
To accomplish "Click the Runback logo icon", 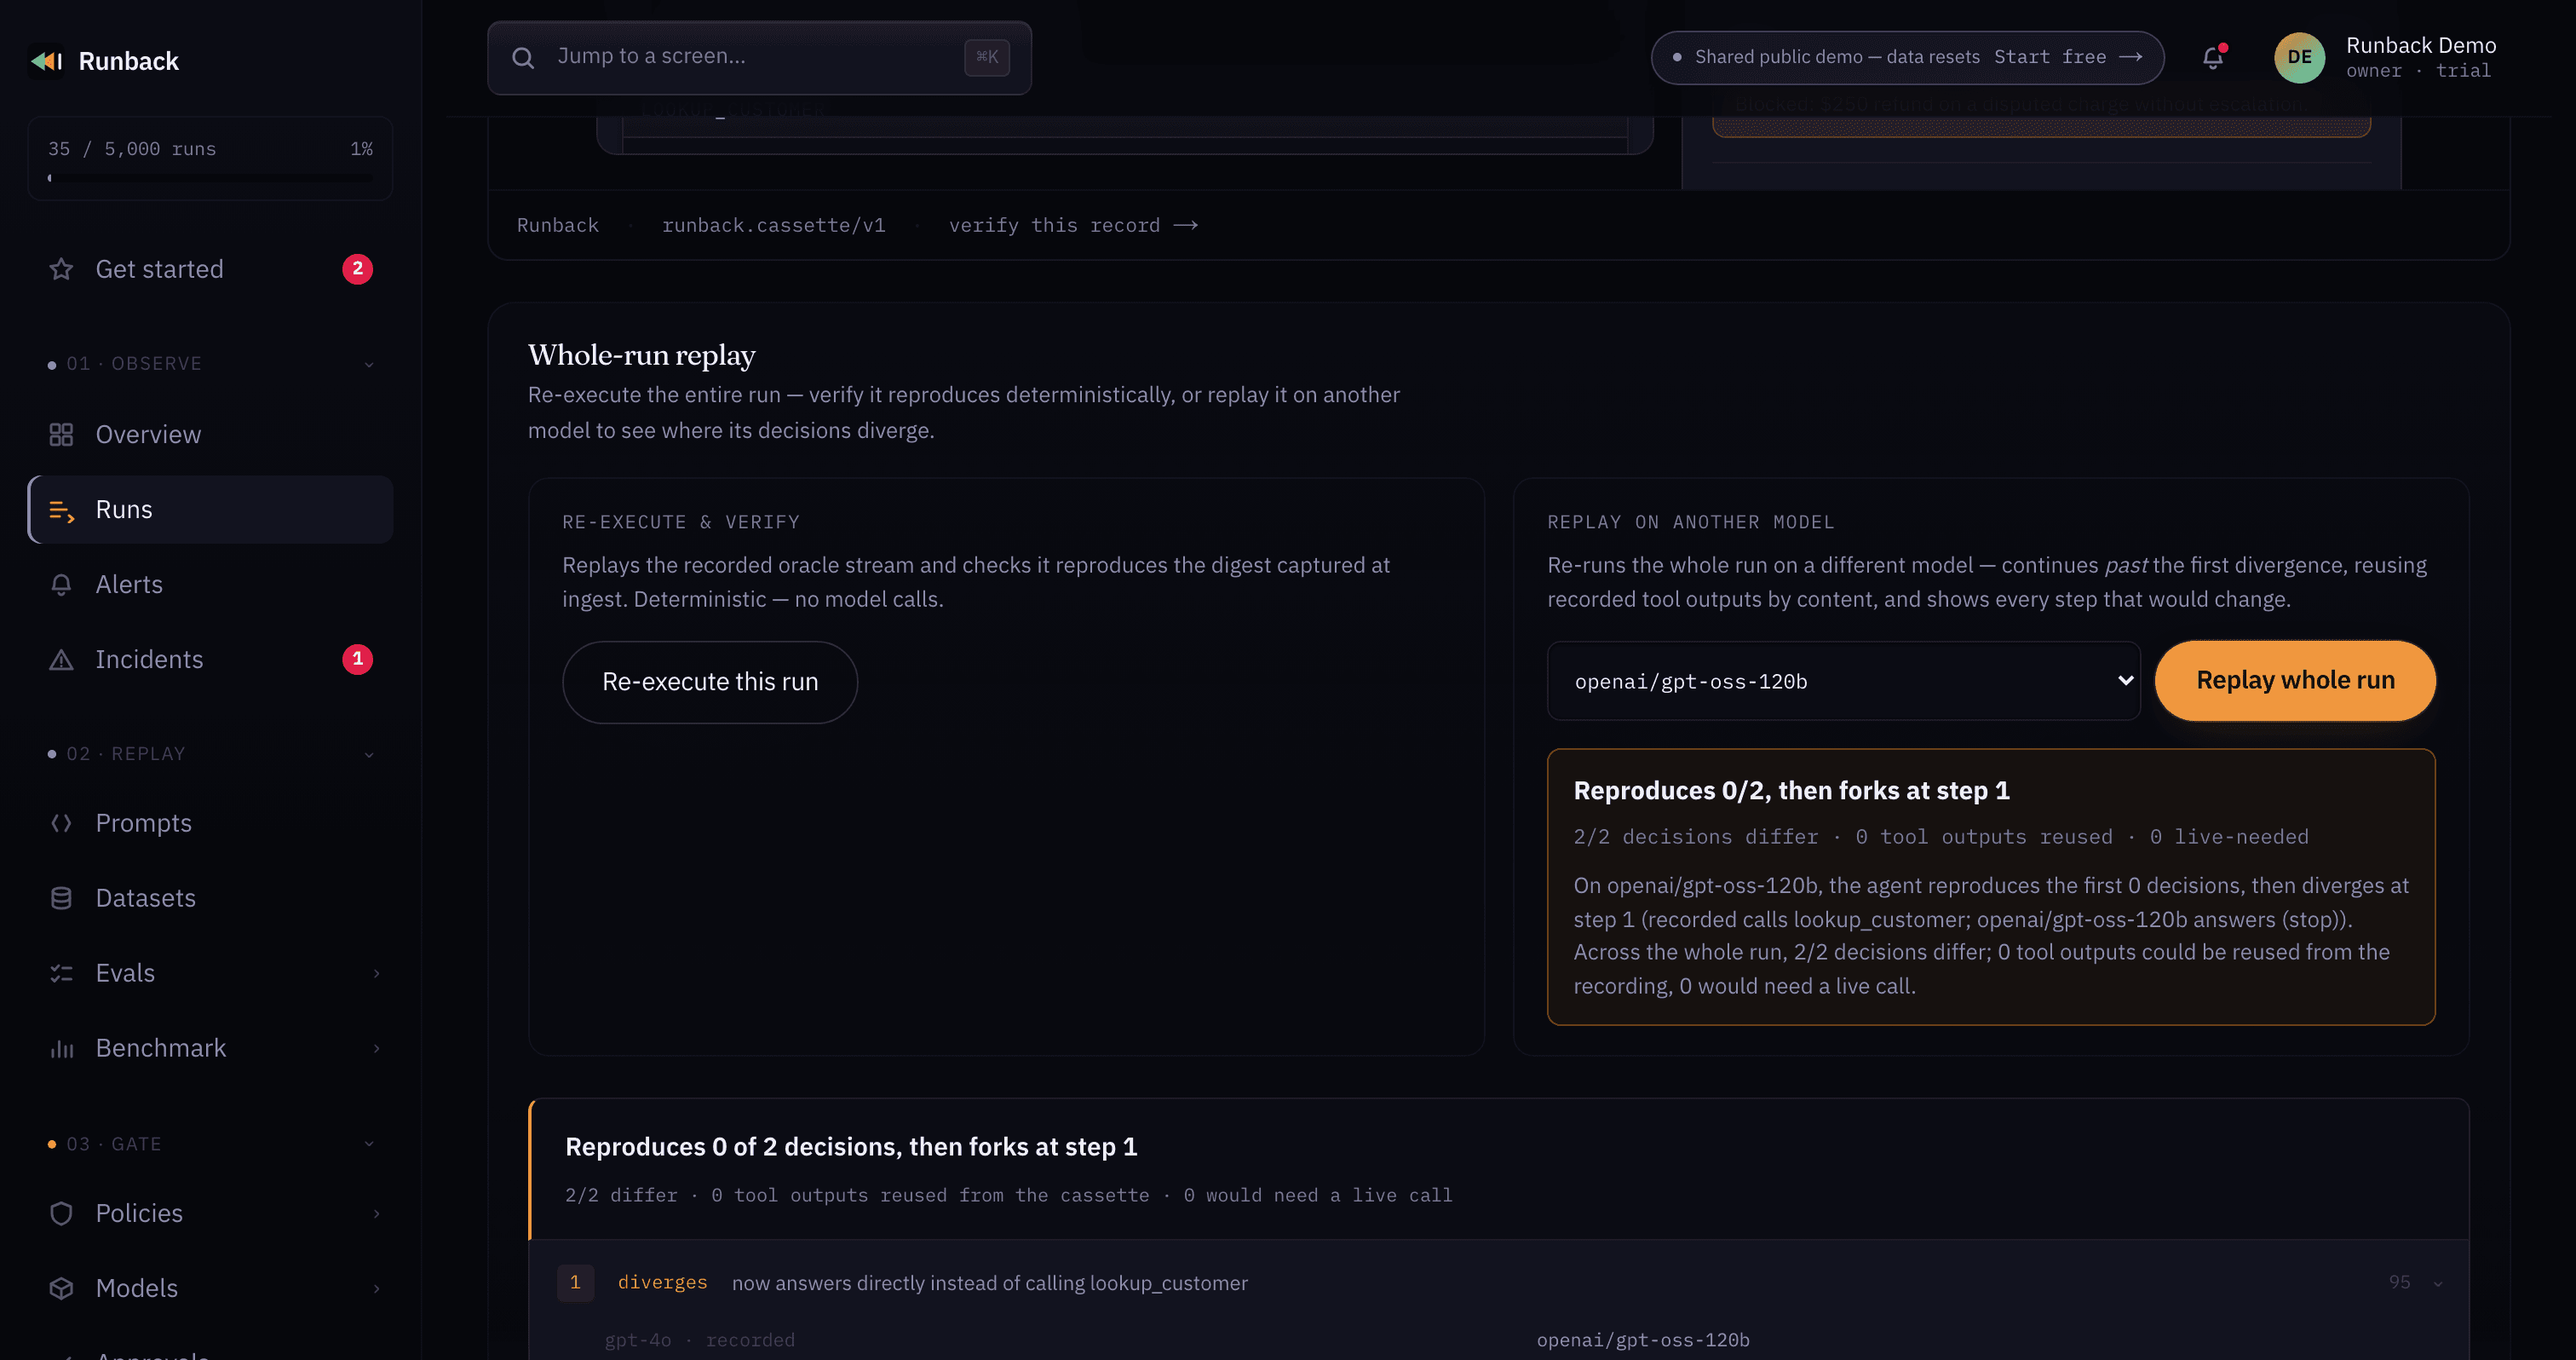I will point(47,61).
